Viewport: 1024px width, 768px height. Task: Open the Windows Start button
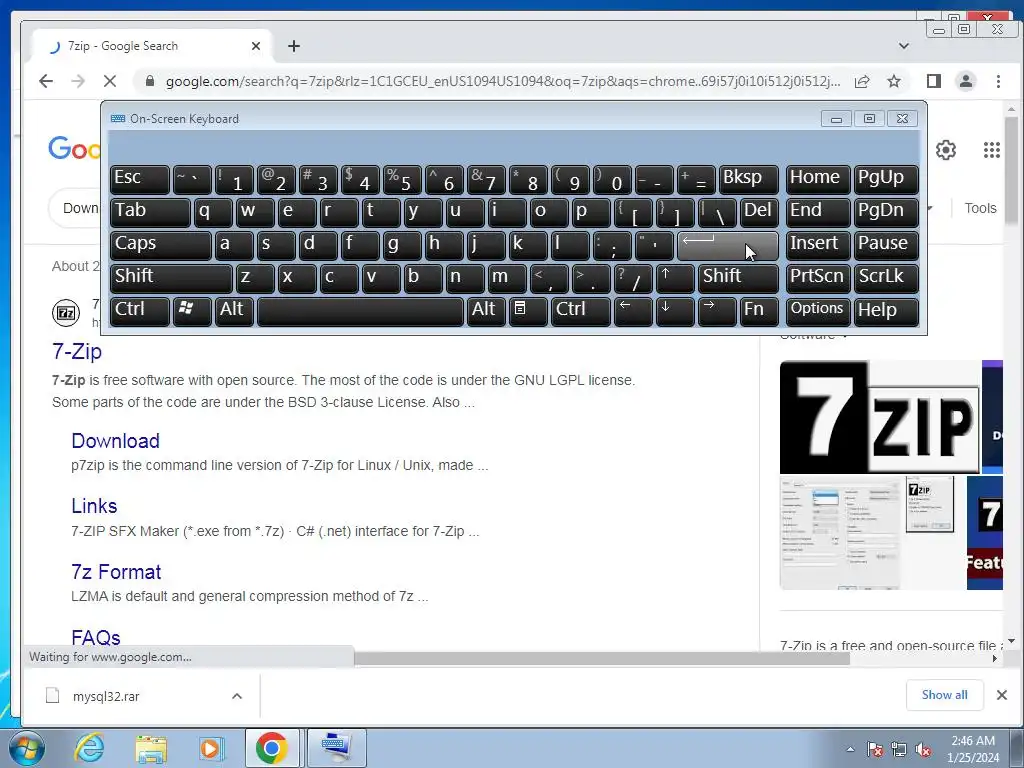tap(26, 748)
